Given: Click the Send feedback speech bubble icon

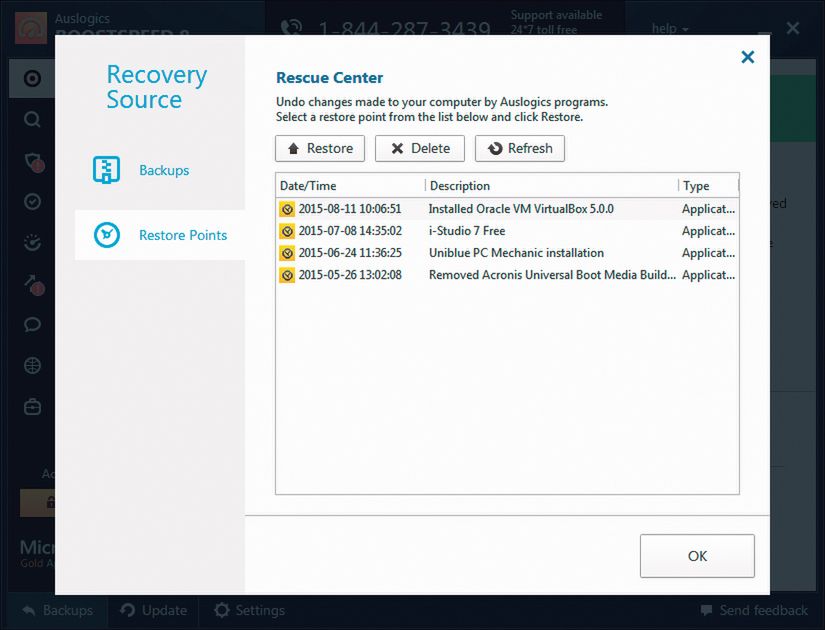Looking at the screenshot, I should point(707,610).
